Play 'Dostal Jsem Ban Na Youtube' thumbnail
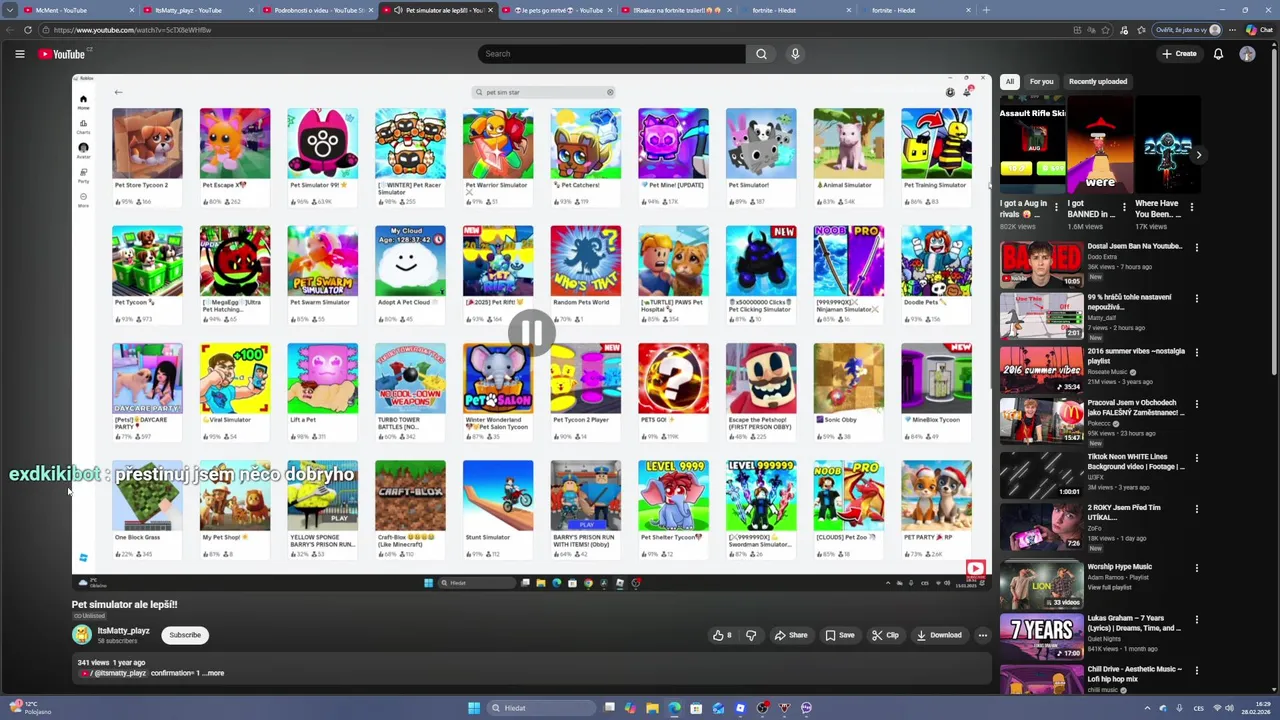This screenshot has width=1280, height=720. pos(1041,264)
